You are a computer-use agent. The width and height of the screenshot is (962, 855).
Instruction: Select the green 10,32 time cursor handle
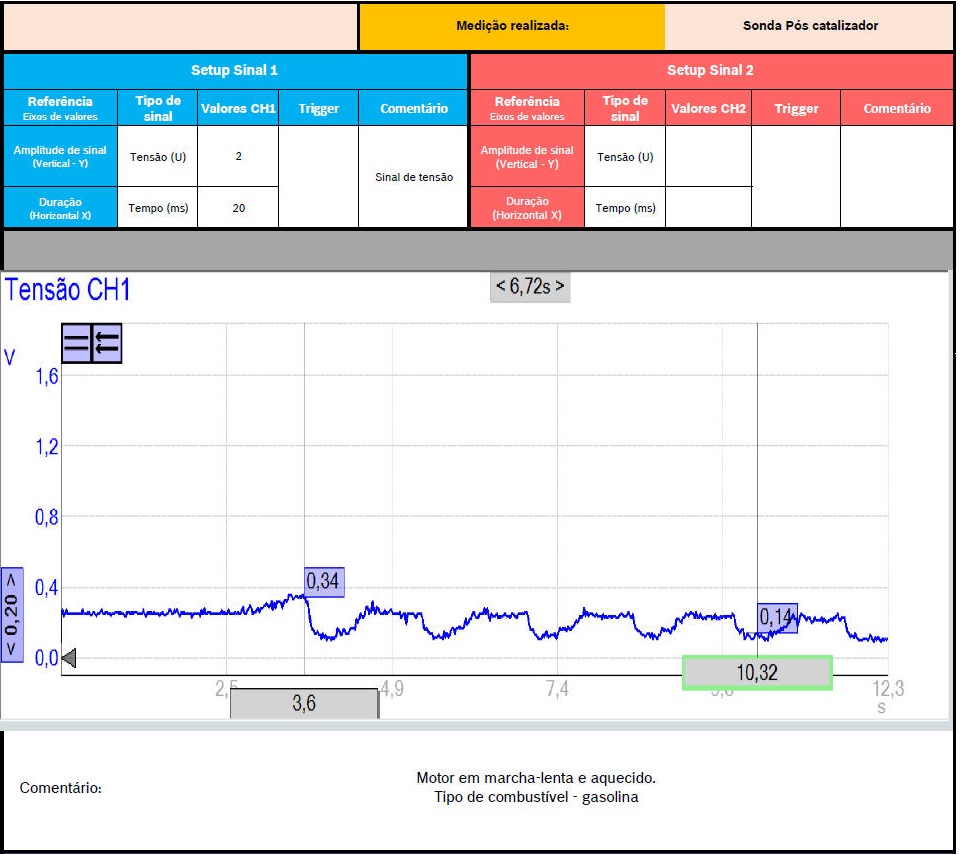757,673
